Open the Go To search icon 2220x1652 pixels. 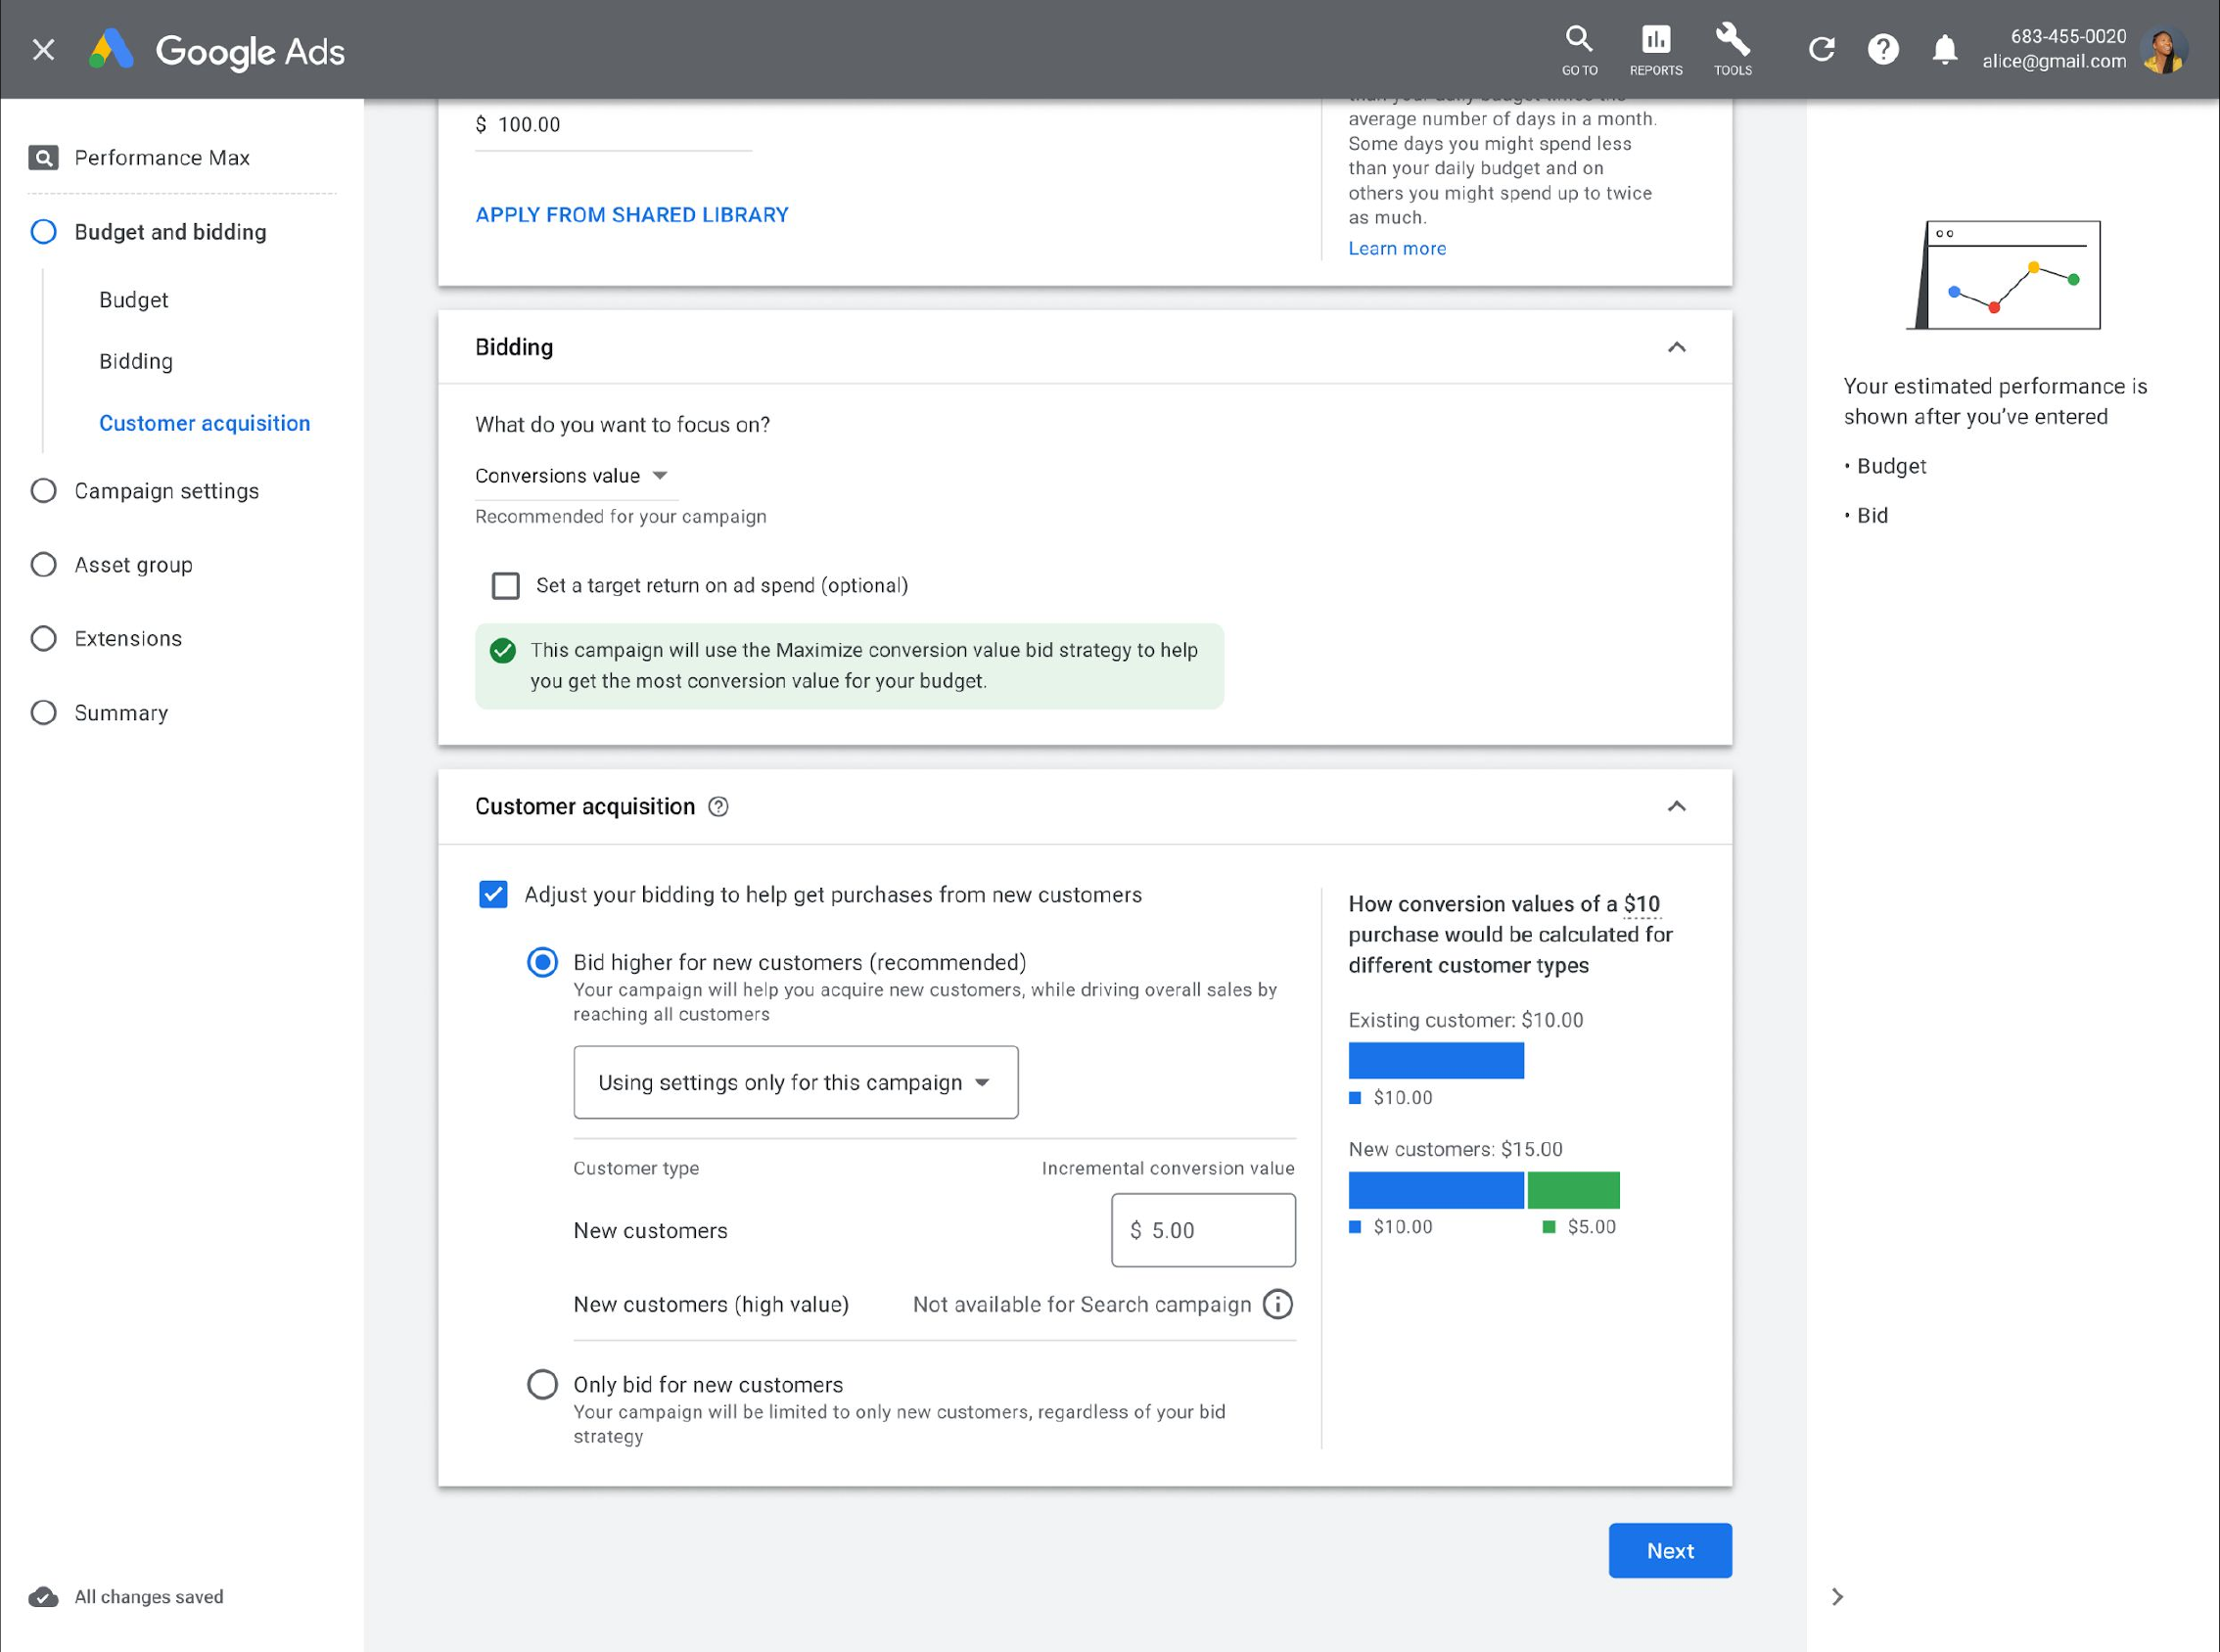1579,49
